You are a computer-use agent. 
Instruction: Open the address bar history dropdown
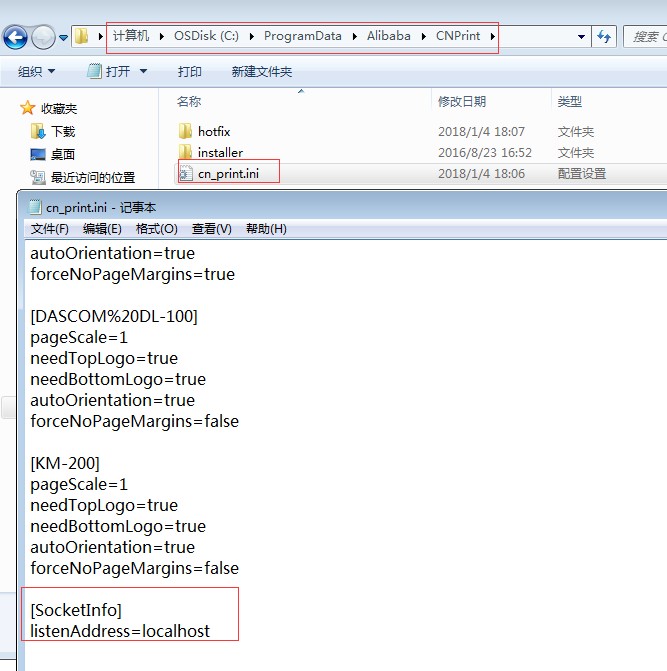coord(581,37)
